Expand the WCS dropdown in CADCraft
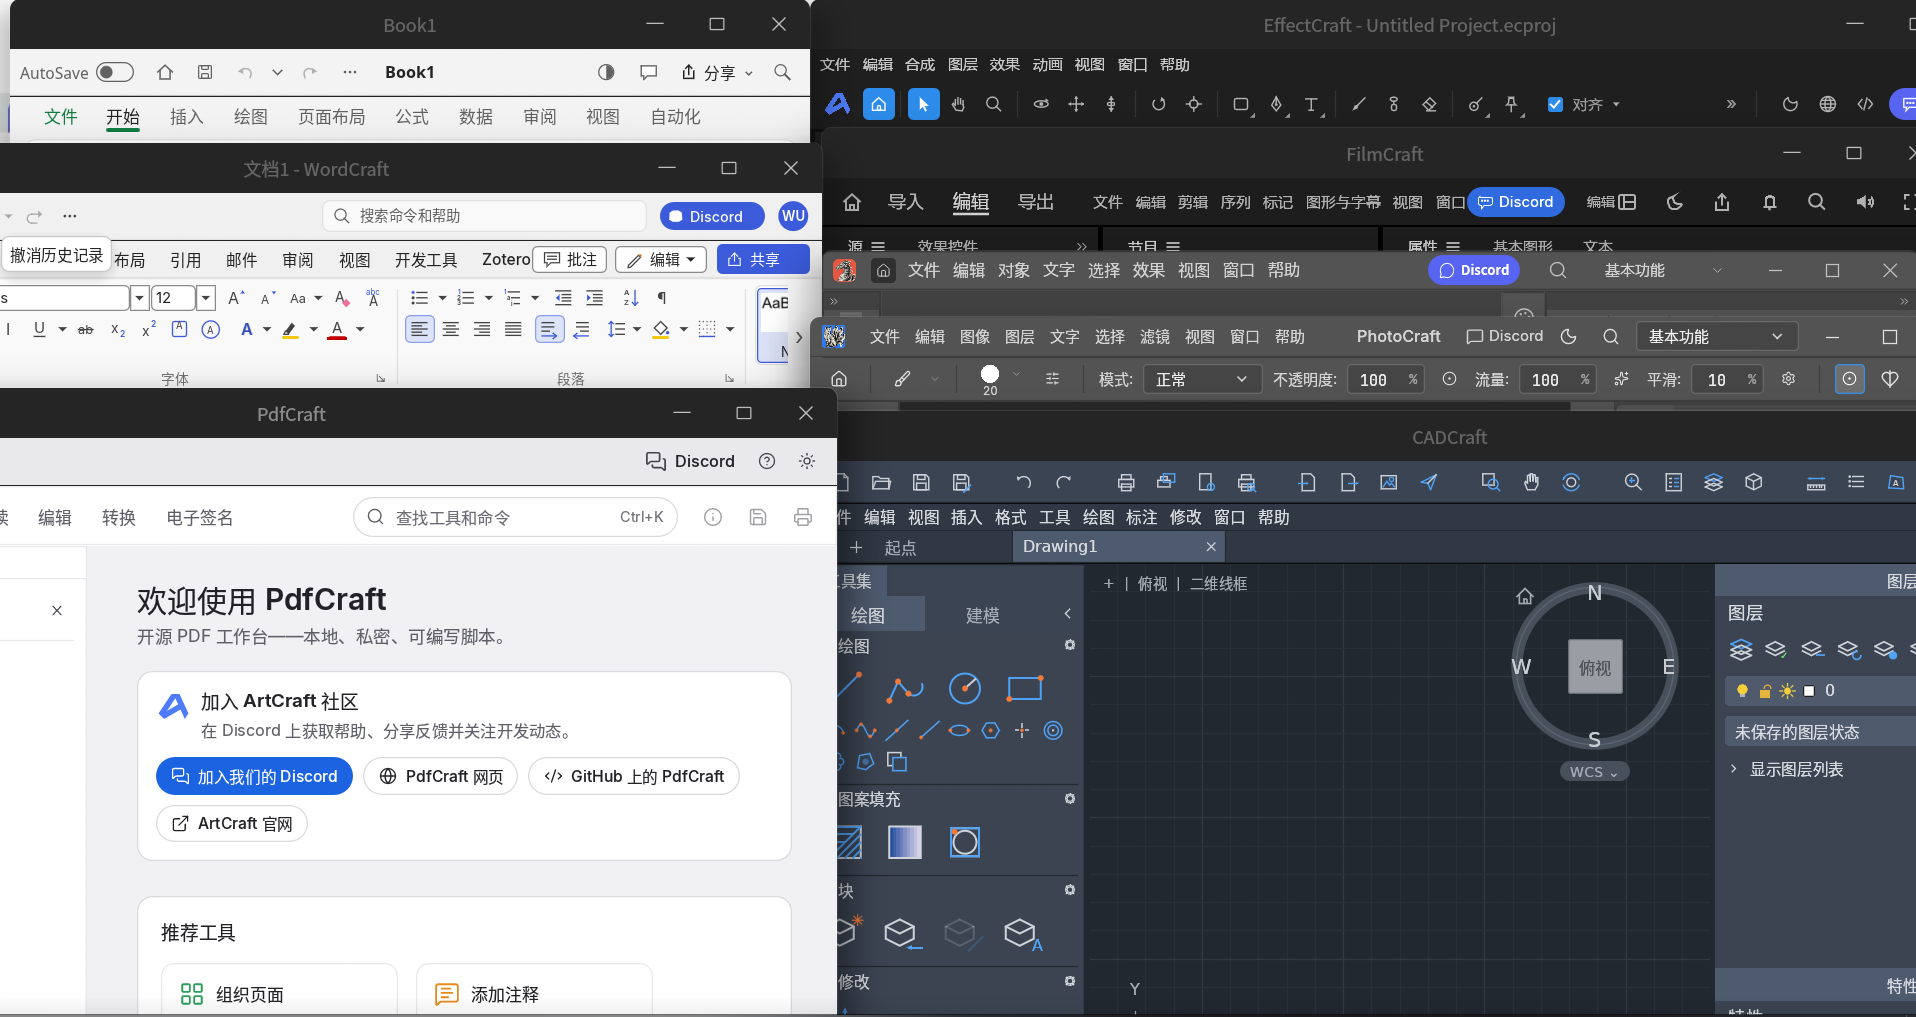 pyautogui.click(x=1594, y=772)
